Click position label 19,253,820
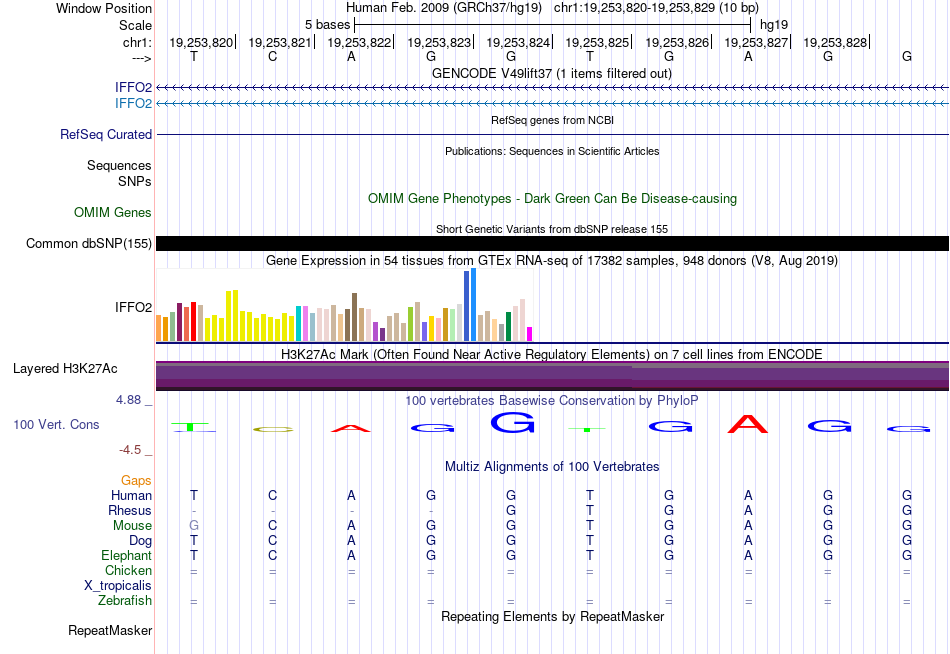 [x=201, y=42]
